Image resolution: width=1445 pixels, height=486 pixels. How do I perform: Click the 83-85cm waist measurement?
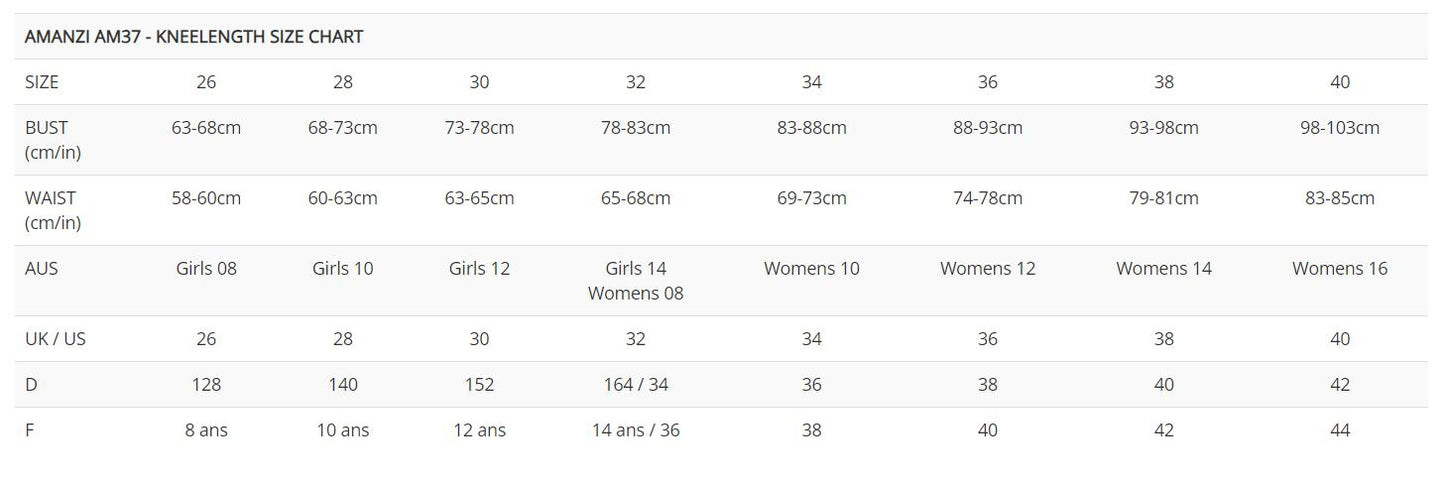(1340, 198)
